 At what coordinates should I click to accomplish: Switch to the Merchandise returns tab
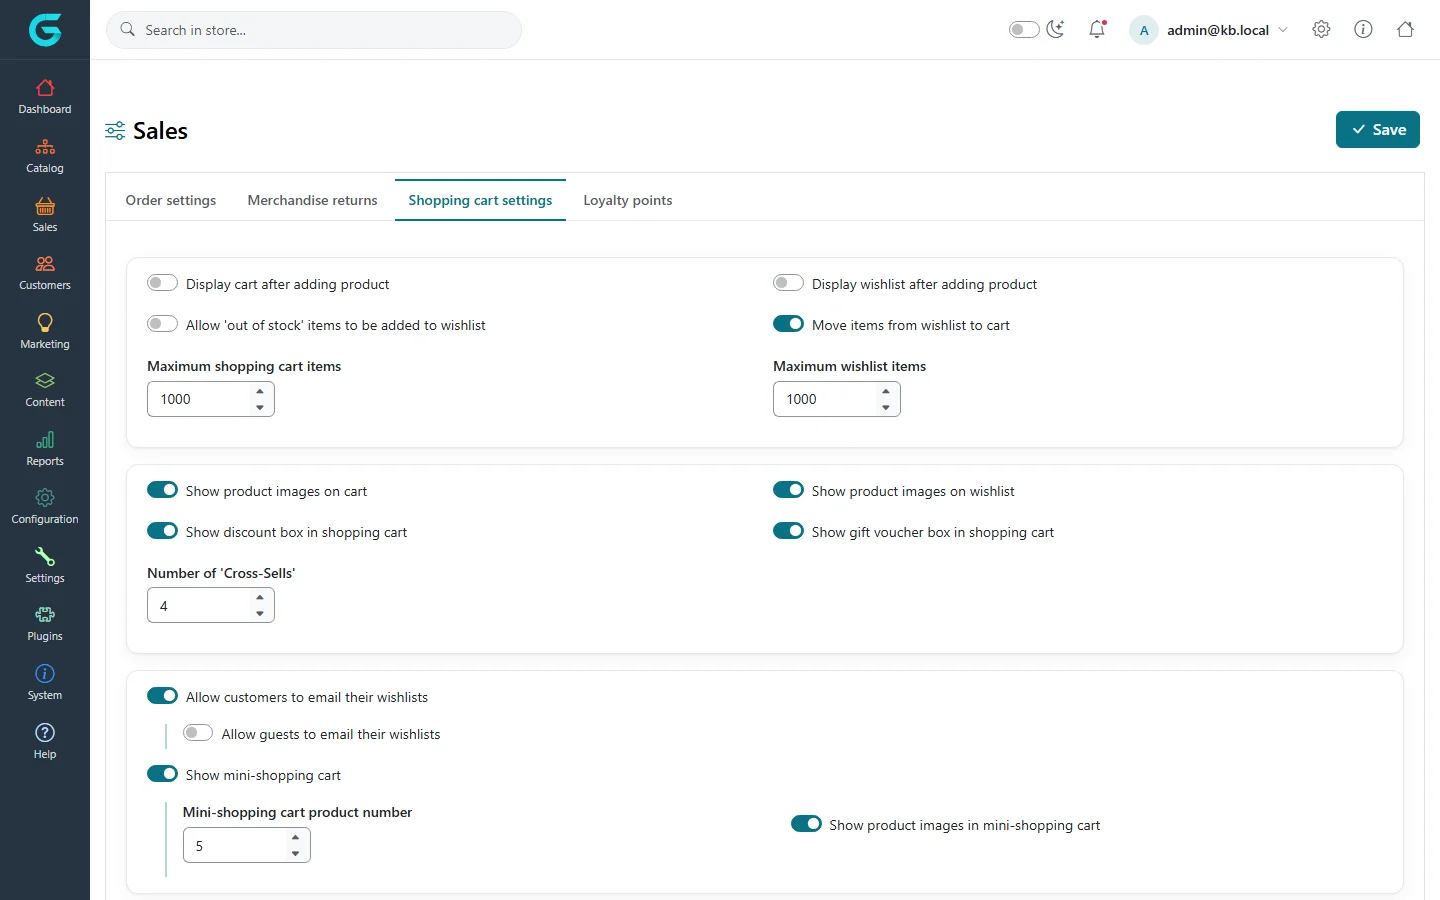313,200
